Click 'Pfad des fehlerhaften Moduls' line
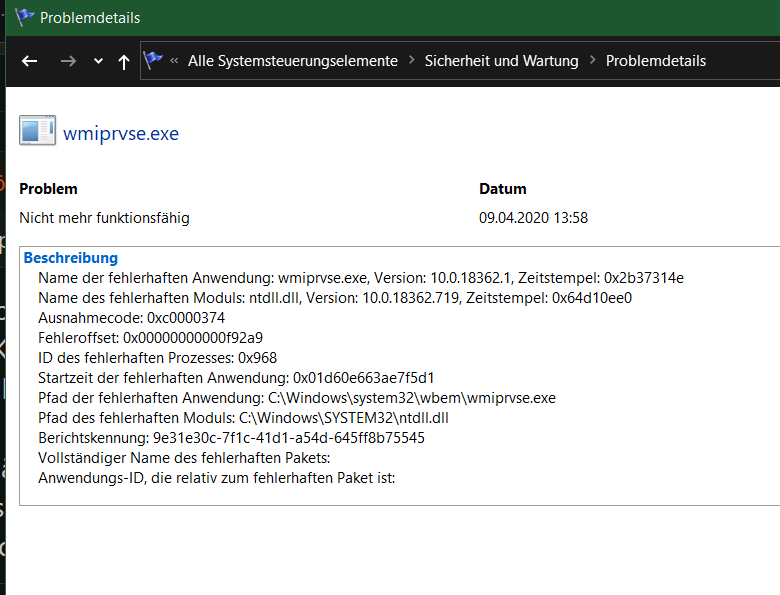780x595 pixels. click(243, 418)
